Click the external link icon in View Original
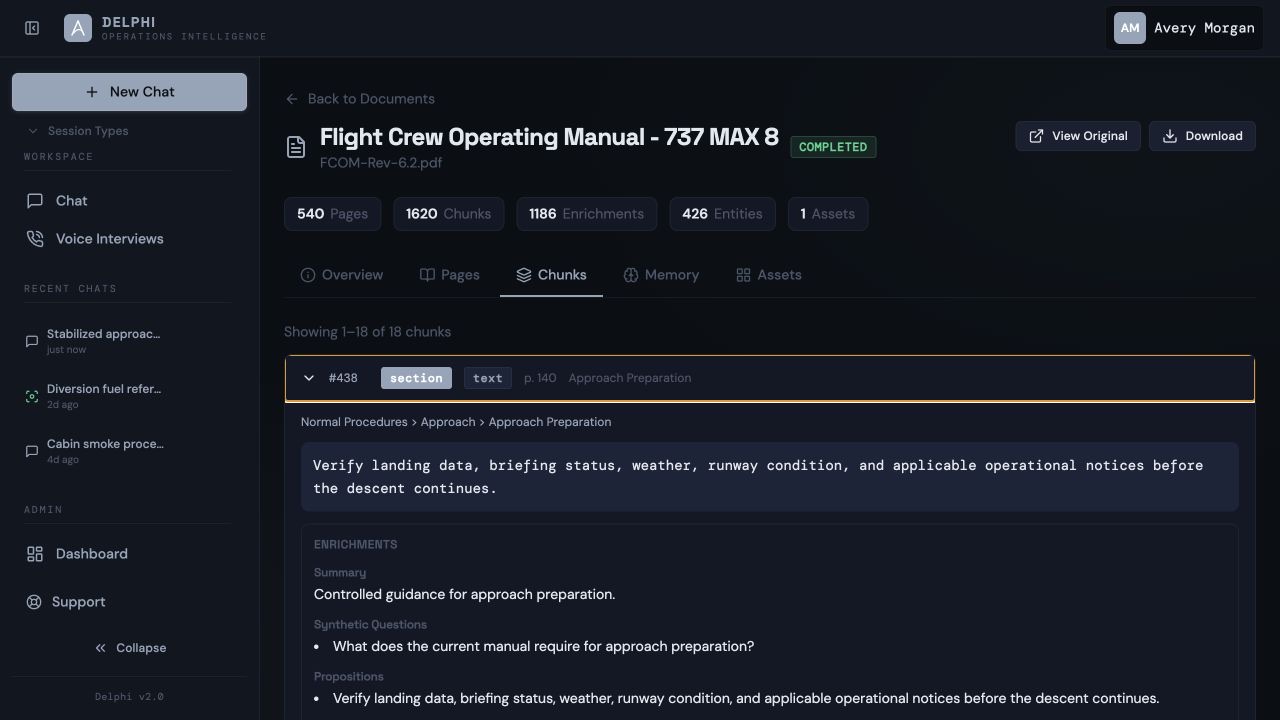The width and height of the screenshot is (1280, 720). pyautogui.click(x=1036, y=136)
